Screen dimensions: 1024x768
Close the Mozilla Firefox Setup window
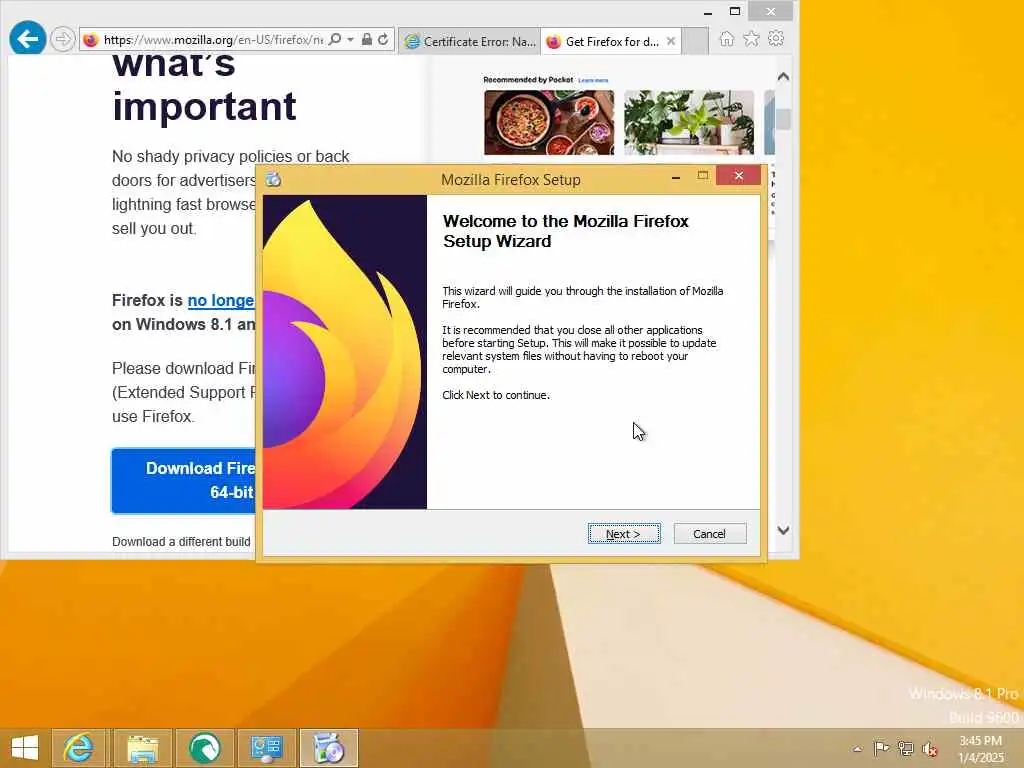[x=739, y=176]
